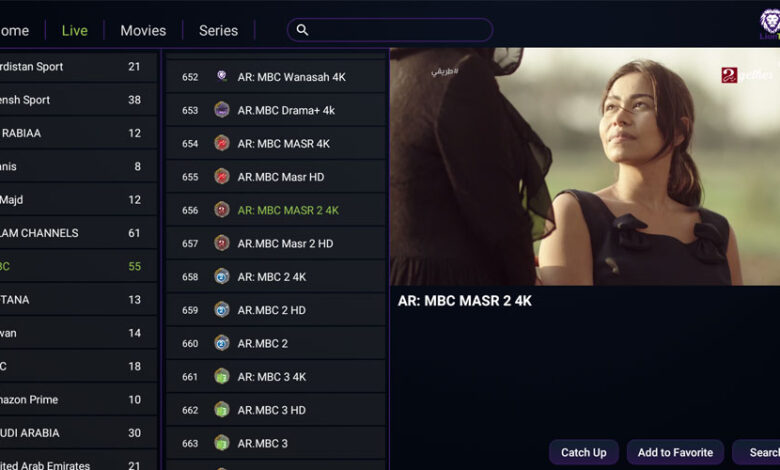Viewport: 780px width, 470px height.
Task: Click the AR.MBC Masr HD channel logo
Action: (222, 177)
